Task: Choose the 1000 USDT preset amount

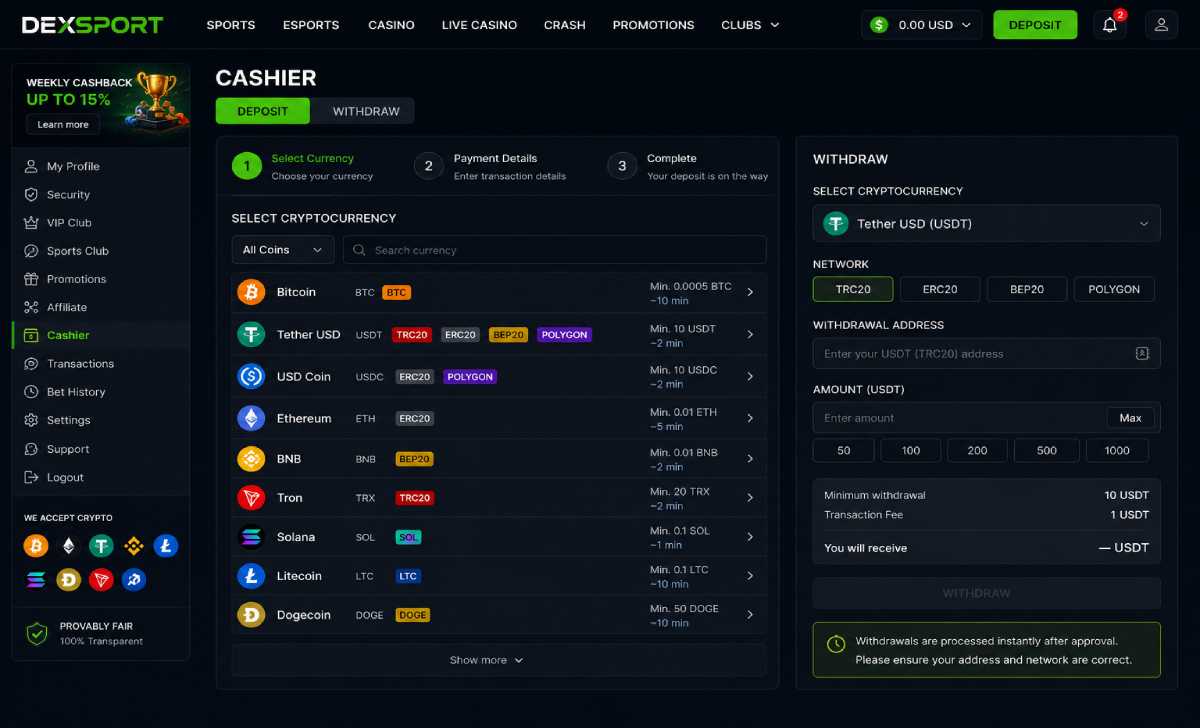Action: (x=1117, y=450)
